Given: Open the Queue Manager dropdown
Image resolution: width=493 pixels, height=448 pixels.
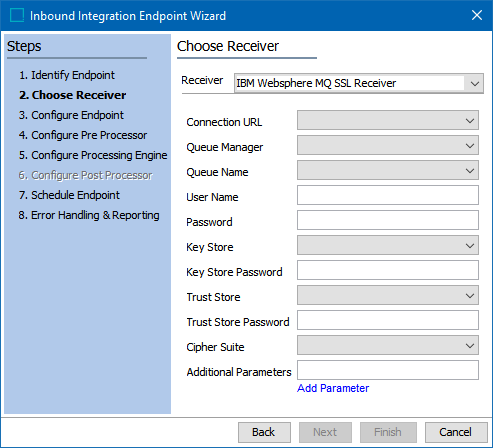Looking at the screenshot, I should [388, 145].
